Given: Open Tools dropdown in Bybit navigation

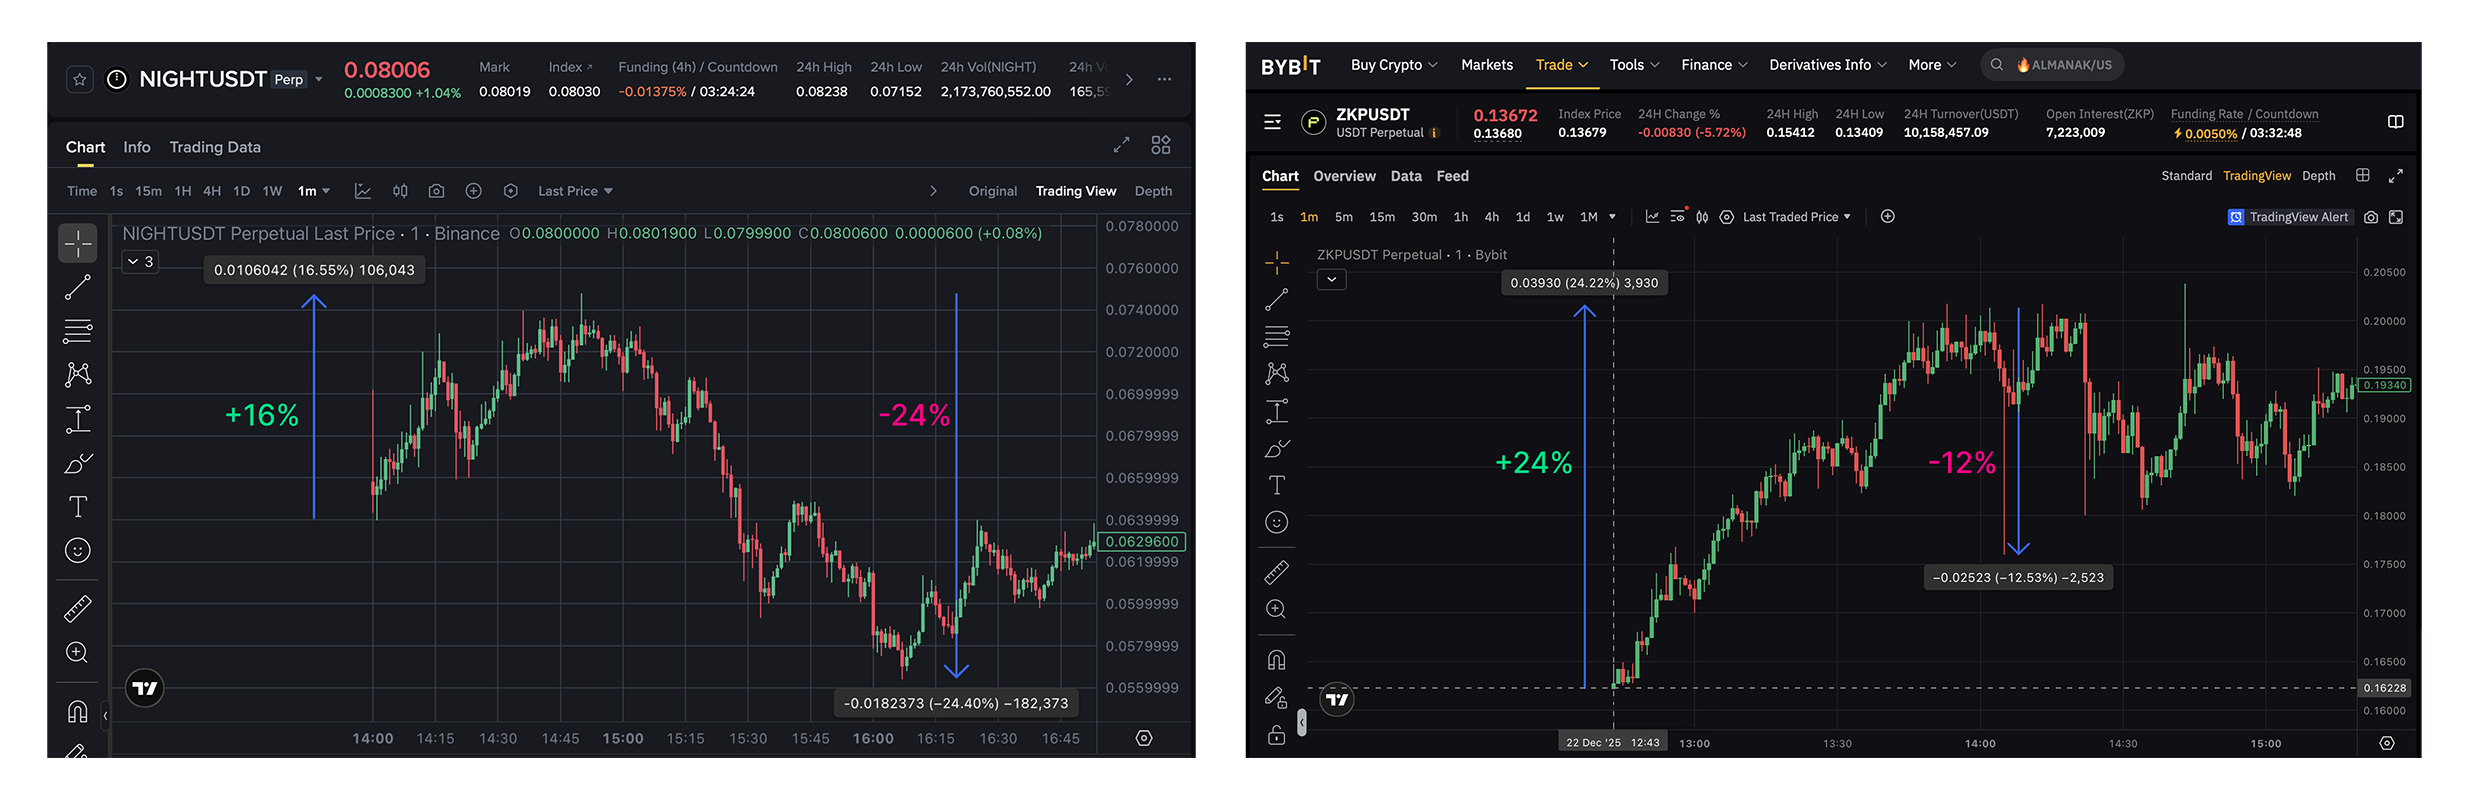Looking at the screenshot, I should point(1634,65).
